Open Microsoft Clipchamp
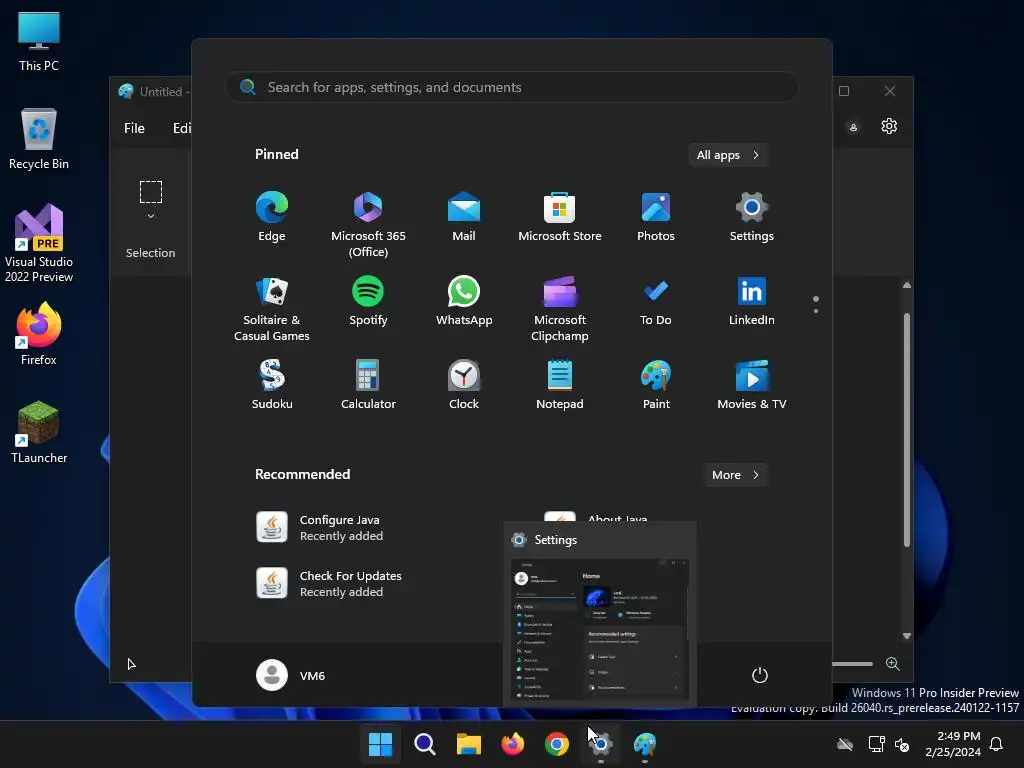 [x=560, y=308]
